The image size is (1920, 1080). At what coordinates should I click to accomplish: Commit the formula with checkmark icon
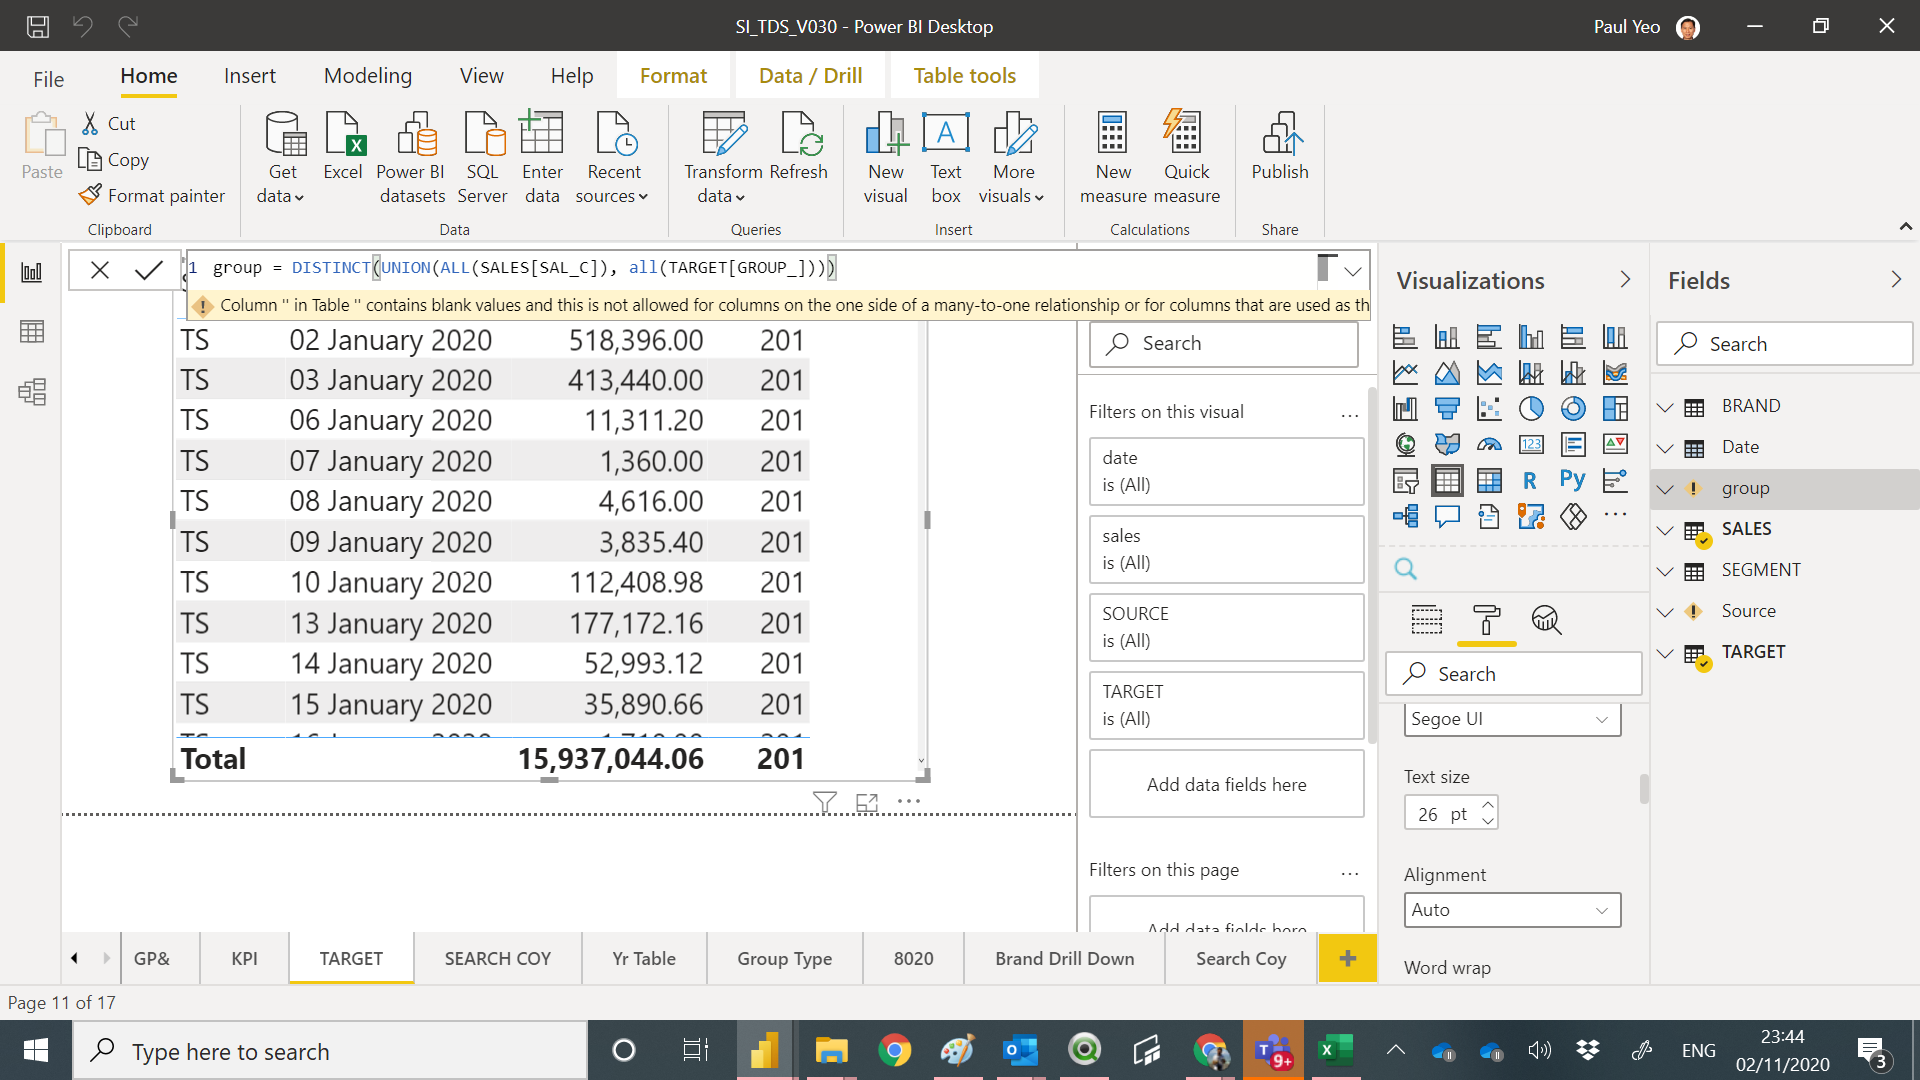pyautogui.click(x=148, y=270)
